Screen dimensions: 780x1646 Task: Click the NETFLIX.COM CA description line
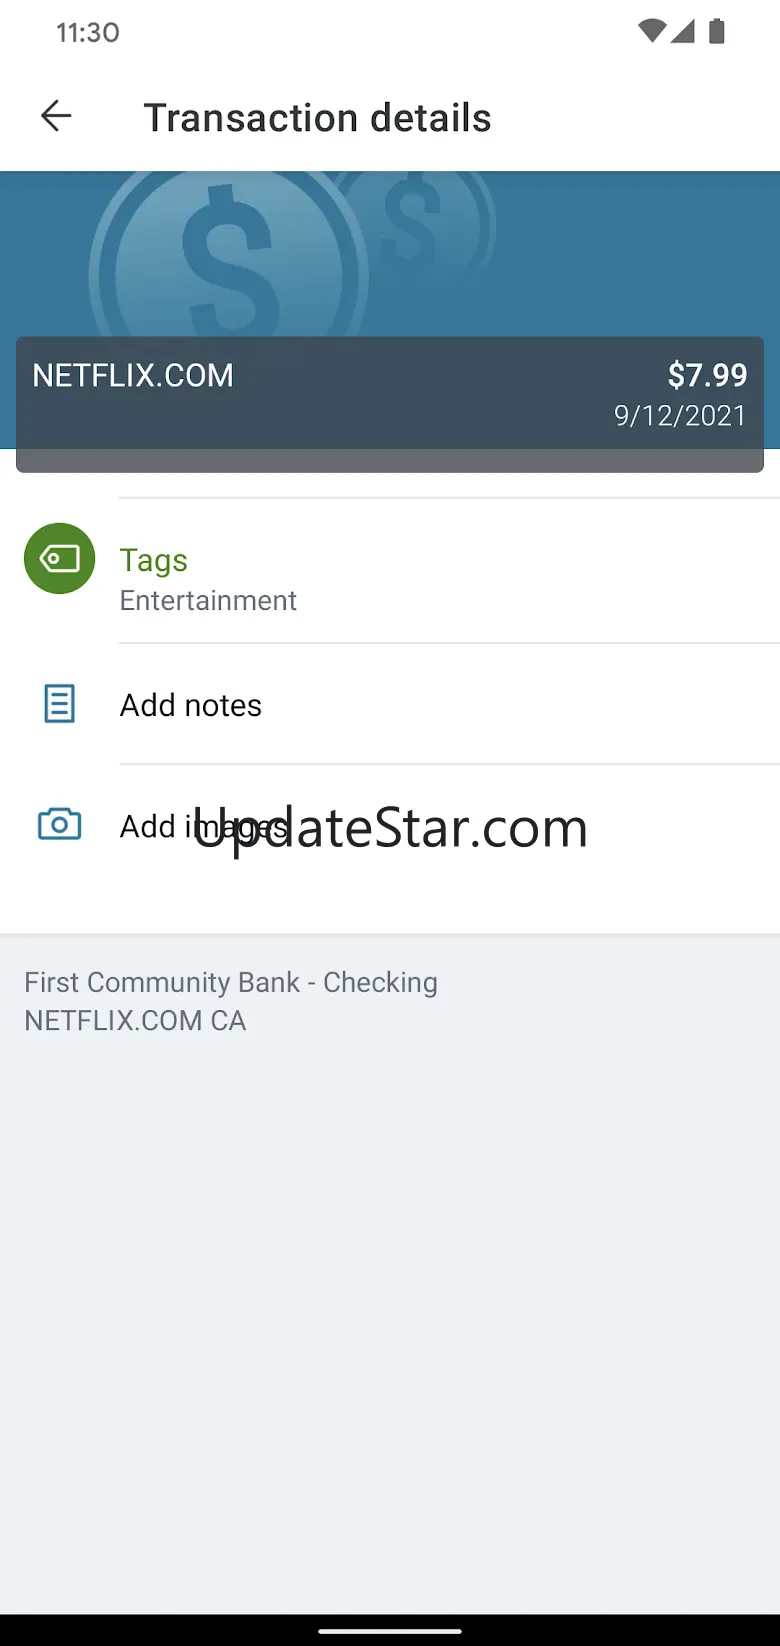(135, 1021)
